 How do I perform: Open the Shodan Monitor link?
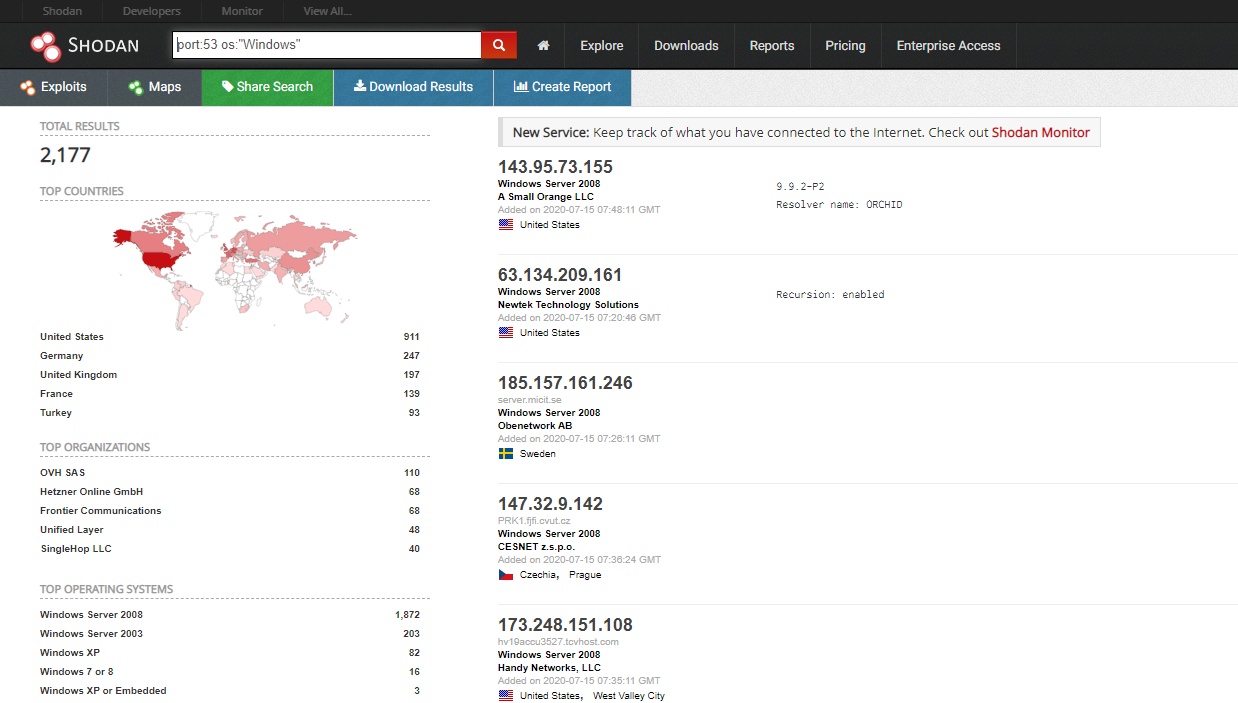click(x=1041, y=132)
